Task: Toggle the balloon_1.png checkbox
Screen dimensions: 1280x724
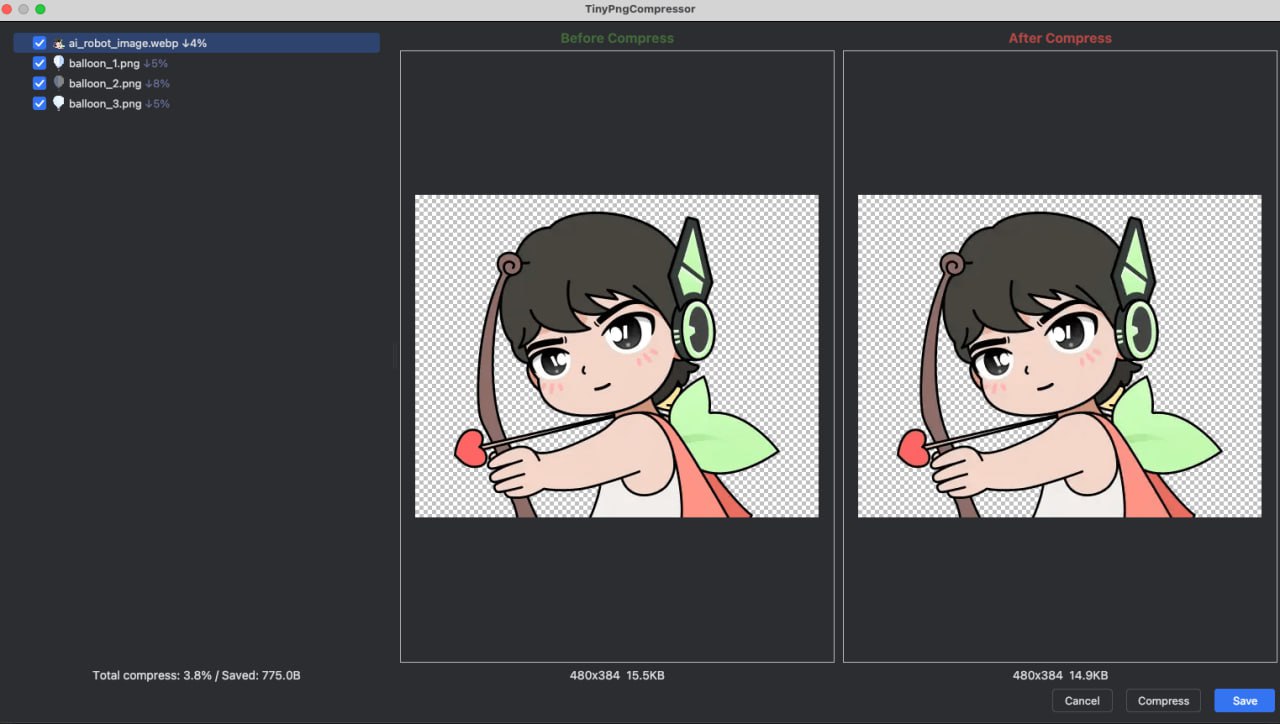Action: pyautogui.click(x=40, y=63)
